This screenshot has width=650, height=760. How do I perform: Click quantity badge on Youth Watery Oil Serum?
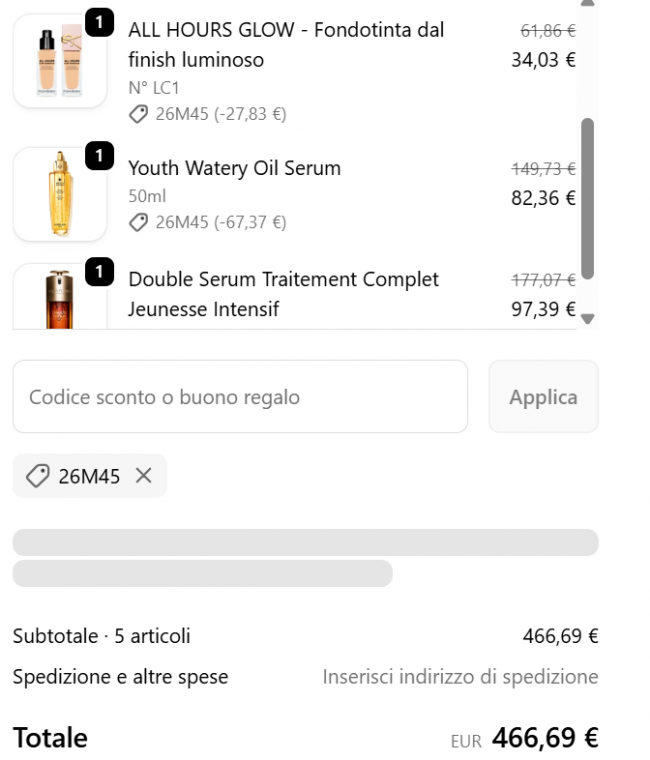click(x=99, y=156)
